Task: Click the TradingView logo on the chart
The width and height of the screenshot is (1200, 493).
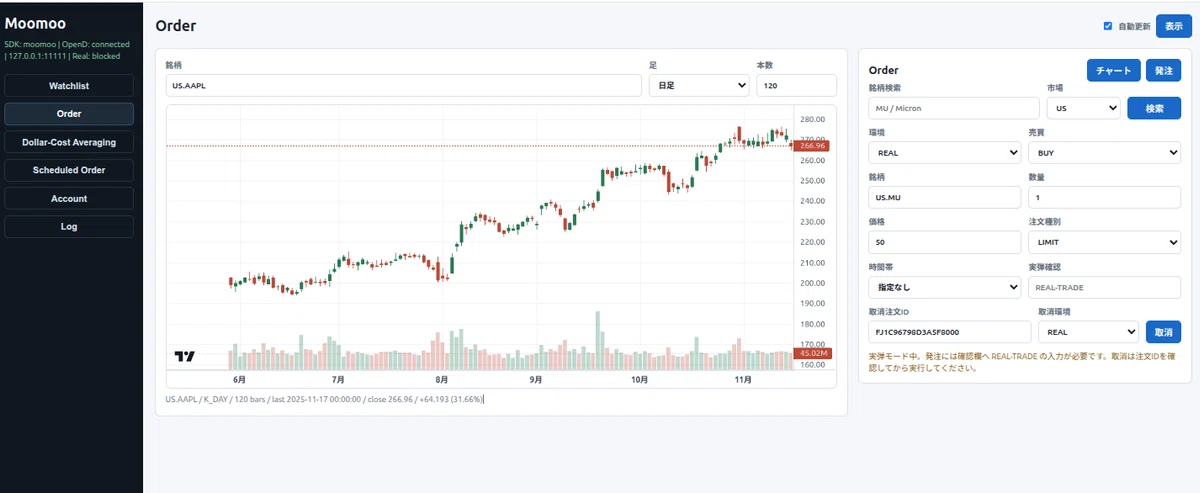Action: 184,356
